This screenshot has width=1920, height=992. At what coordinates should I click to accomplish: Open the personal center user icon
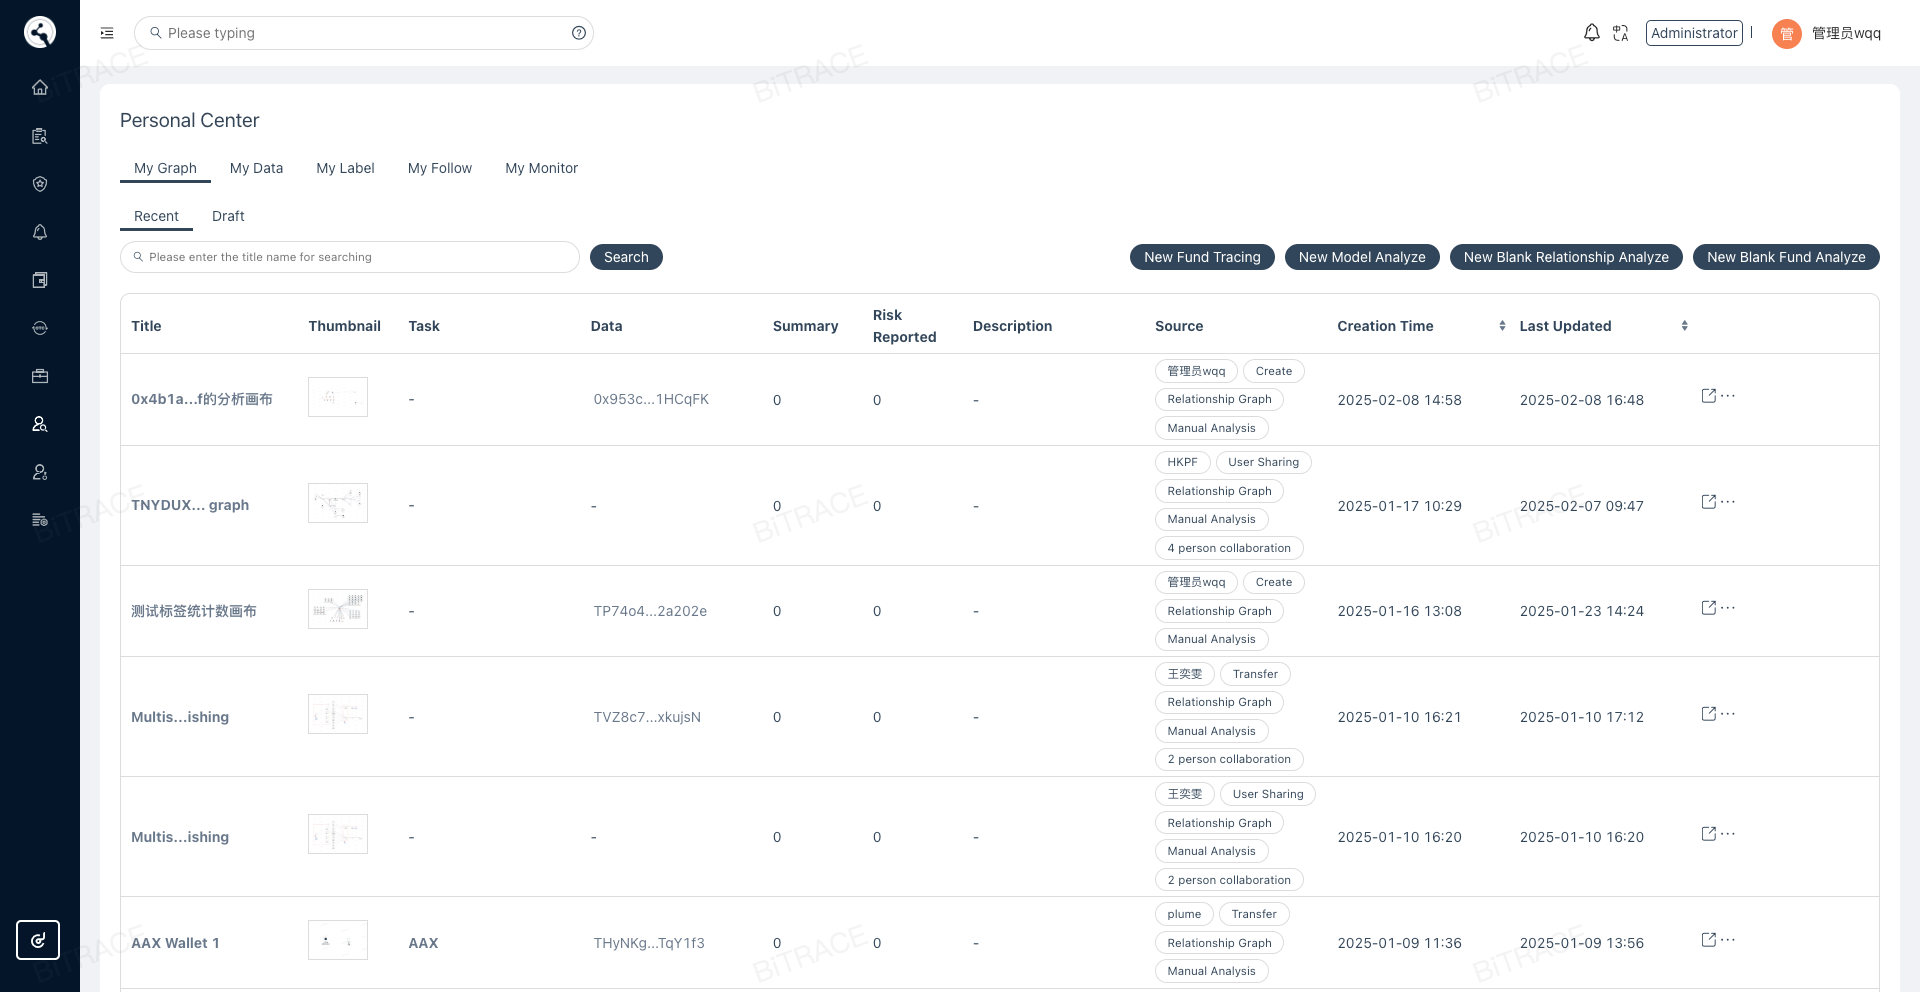[40, 424]
